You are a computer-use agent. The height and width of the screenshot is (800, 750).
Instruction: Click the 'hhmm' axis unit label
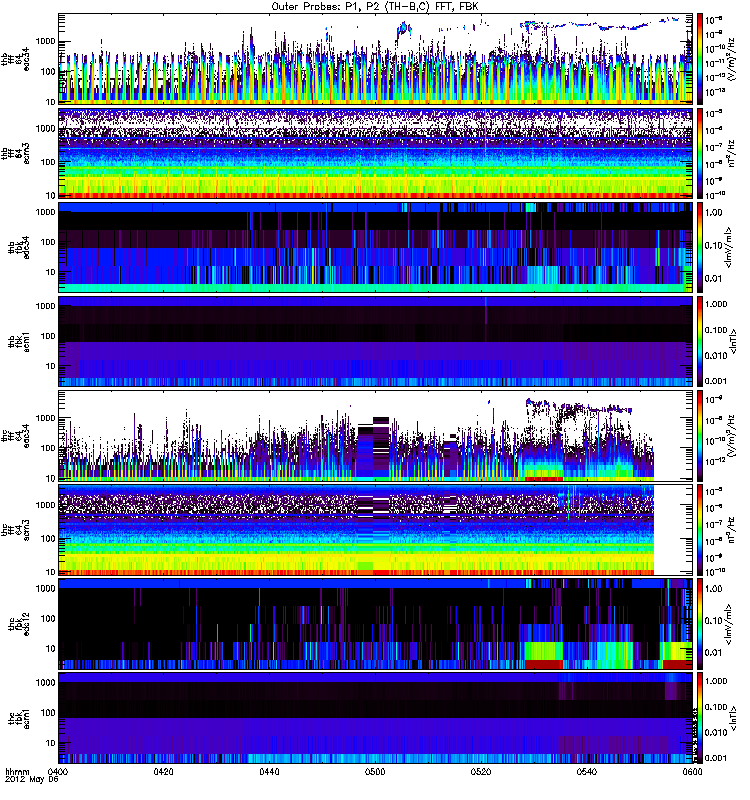pyautogui.click(x=17, y=771)
